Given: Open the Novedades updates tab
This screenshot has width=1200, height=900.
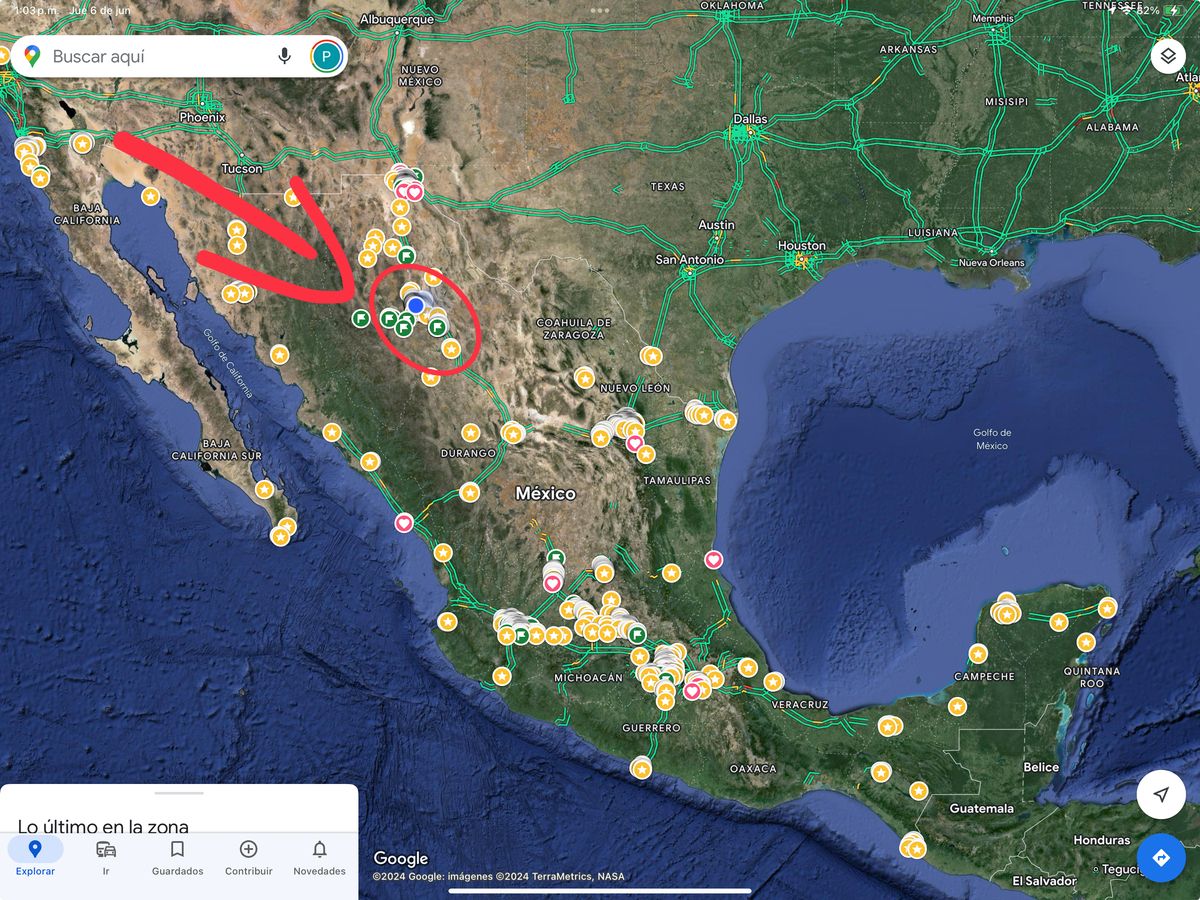Looking at the screenshot, I should (319, 857).
